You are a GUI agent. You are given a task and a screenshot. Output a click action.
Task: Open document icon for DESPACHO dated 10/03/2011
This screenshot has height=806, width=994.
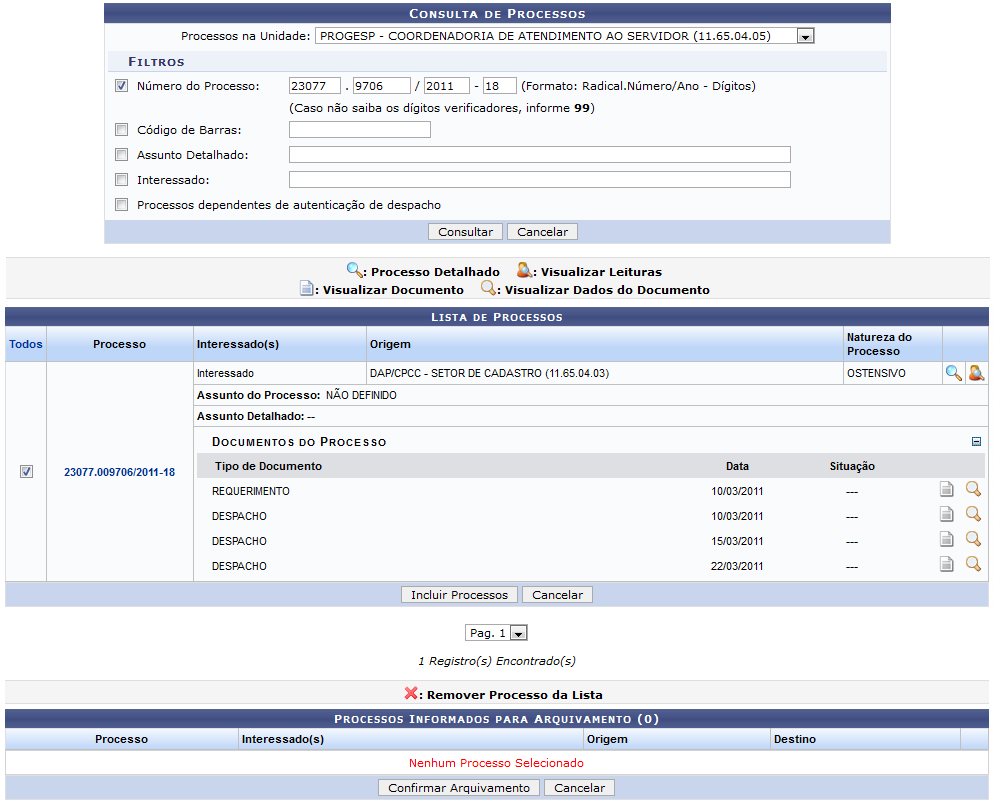click(946, 515)
